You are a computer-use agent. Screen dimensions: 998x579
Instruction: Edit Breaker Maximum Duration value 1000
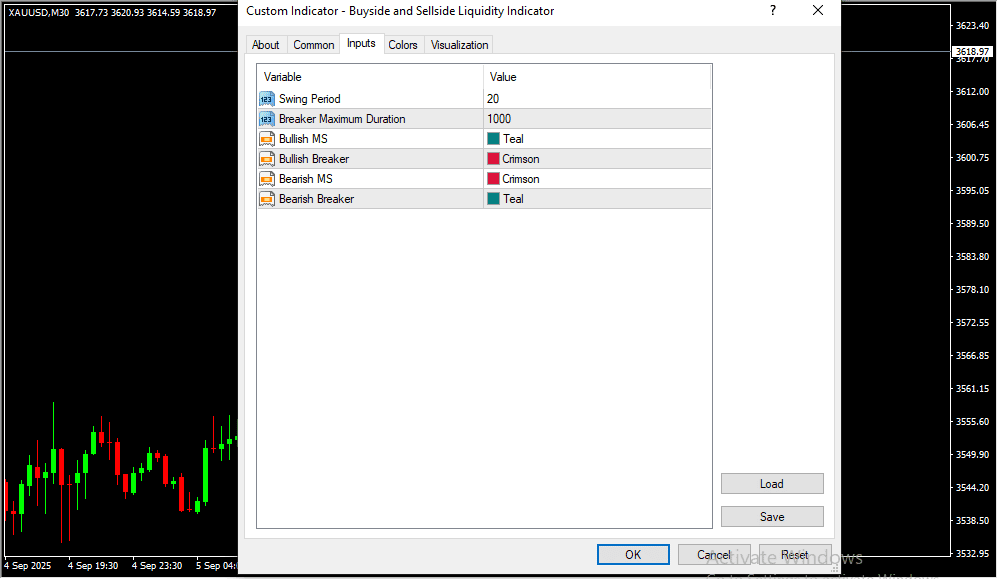click(596, 119)
